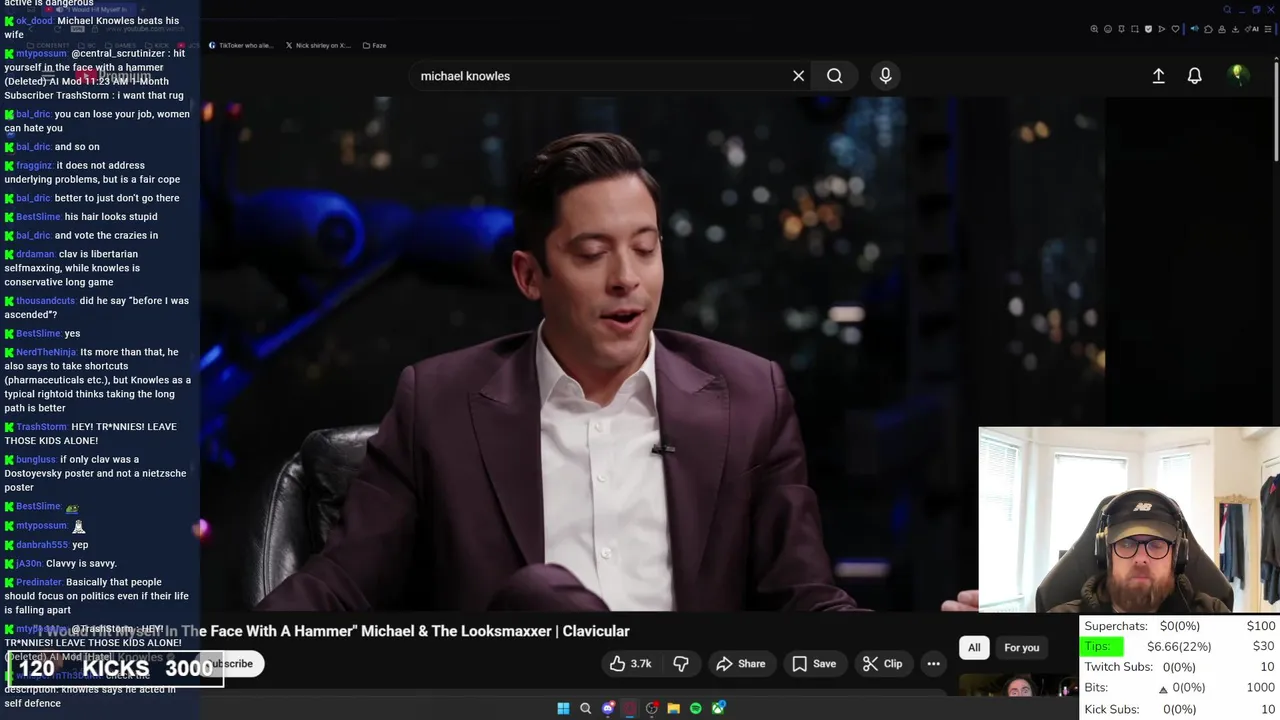Click chat username danbrah555
The image size is (1280, 720).
pos(42,545)
